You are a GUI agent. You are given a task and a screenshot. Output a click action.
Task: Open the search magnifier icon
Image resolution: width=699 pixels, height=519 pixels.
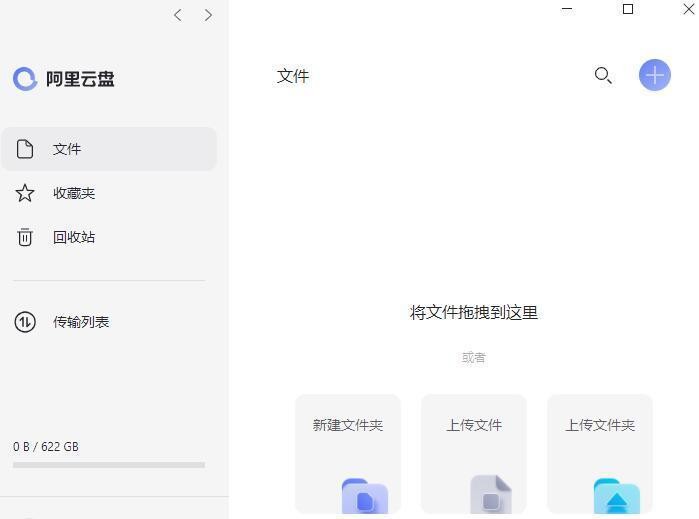pos(603,75)
